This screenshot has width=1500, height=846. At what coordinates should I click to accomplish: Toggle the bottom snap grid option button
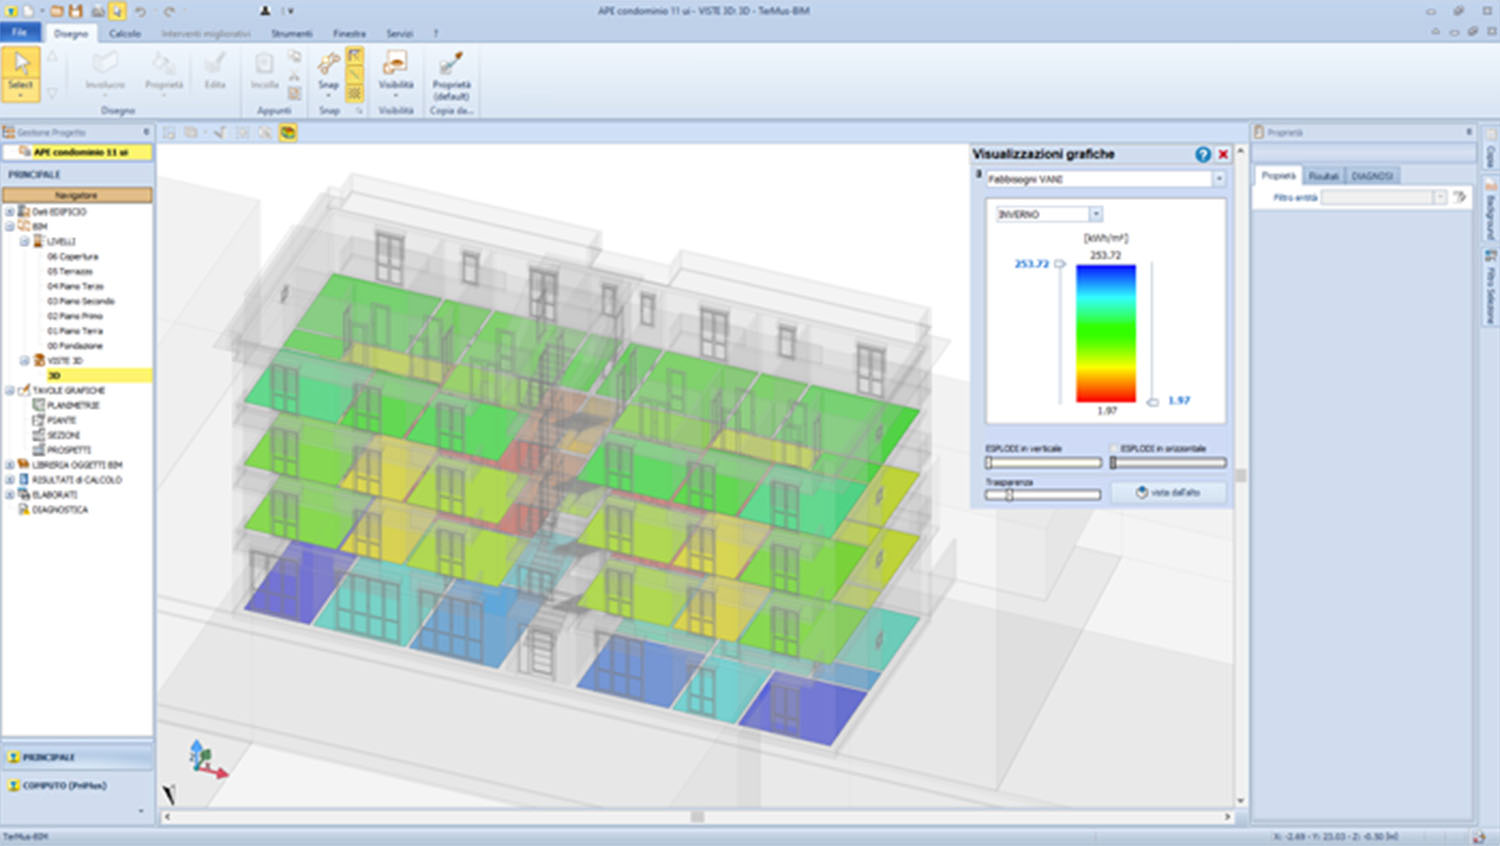[355, 93]
